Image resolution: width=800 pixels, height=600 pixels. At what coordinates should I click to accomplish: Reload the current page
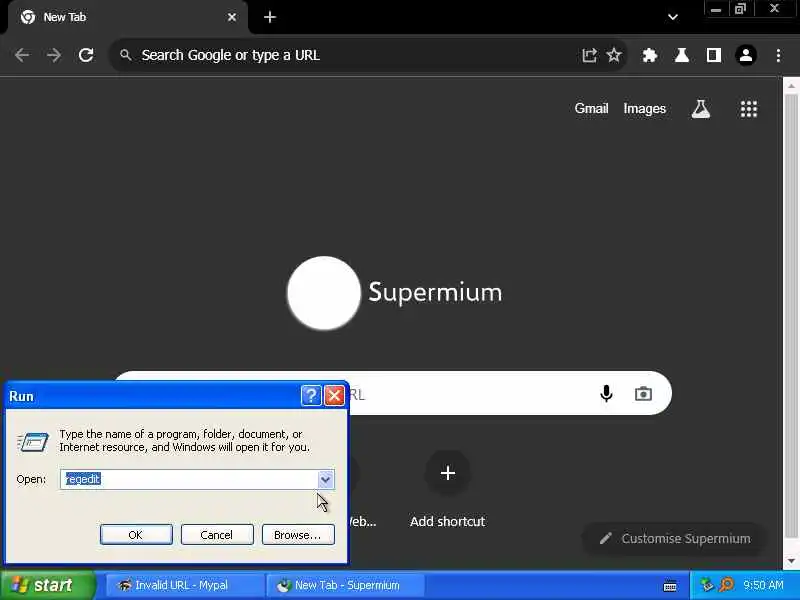click(86, 55)
